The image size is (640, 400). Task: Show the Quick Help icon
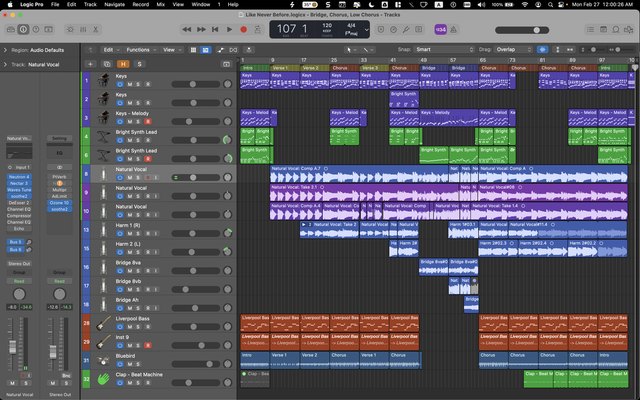click(36, 29)
